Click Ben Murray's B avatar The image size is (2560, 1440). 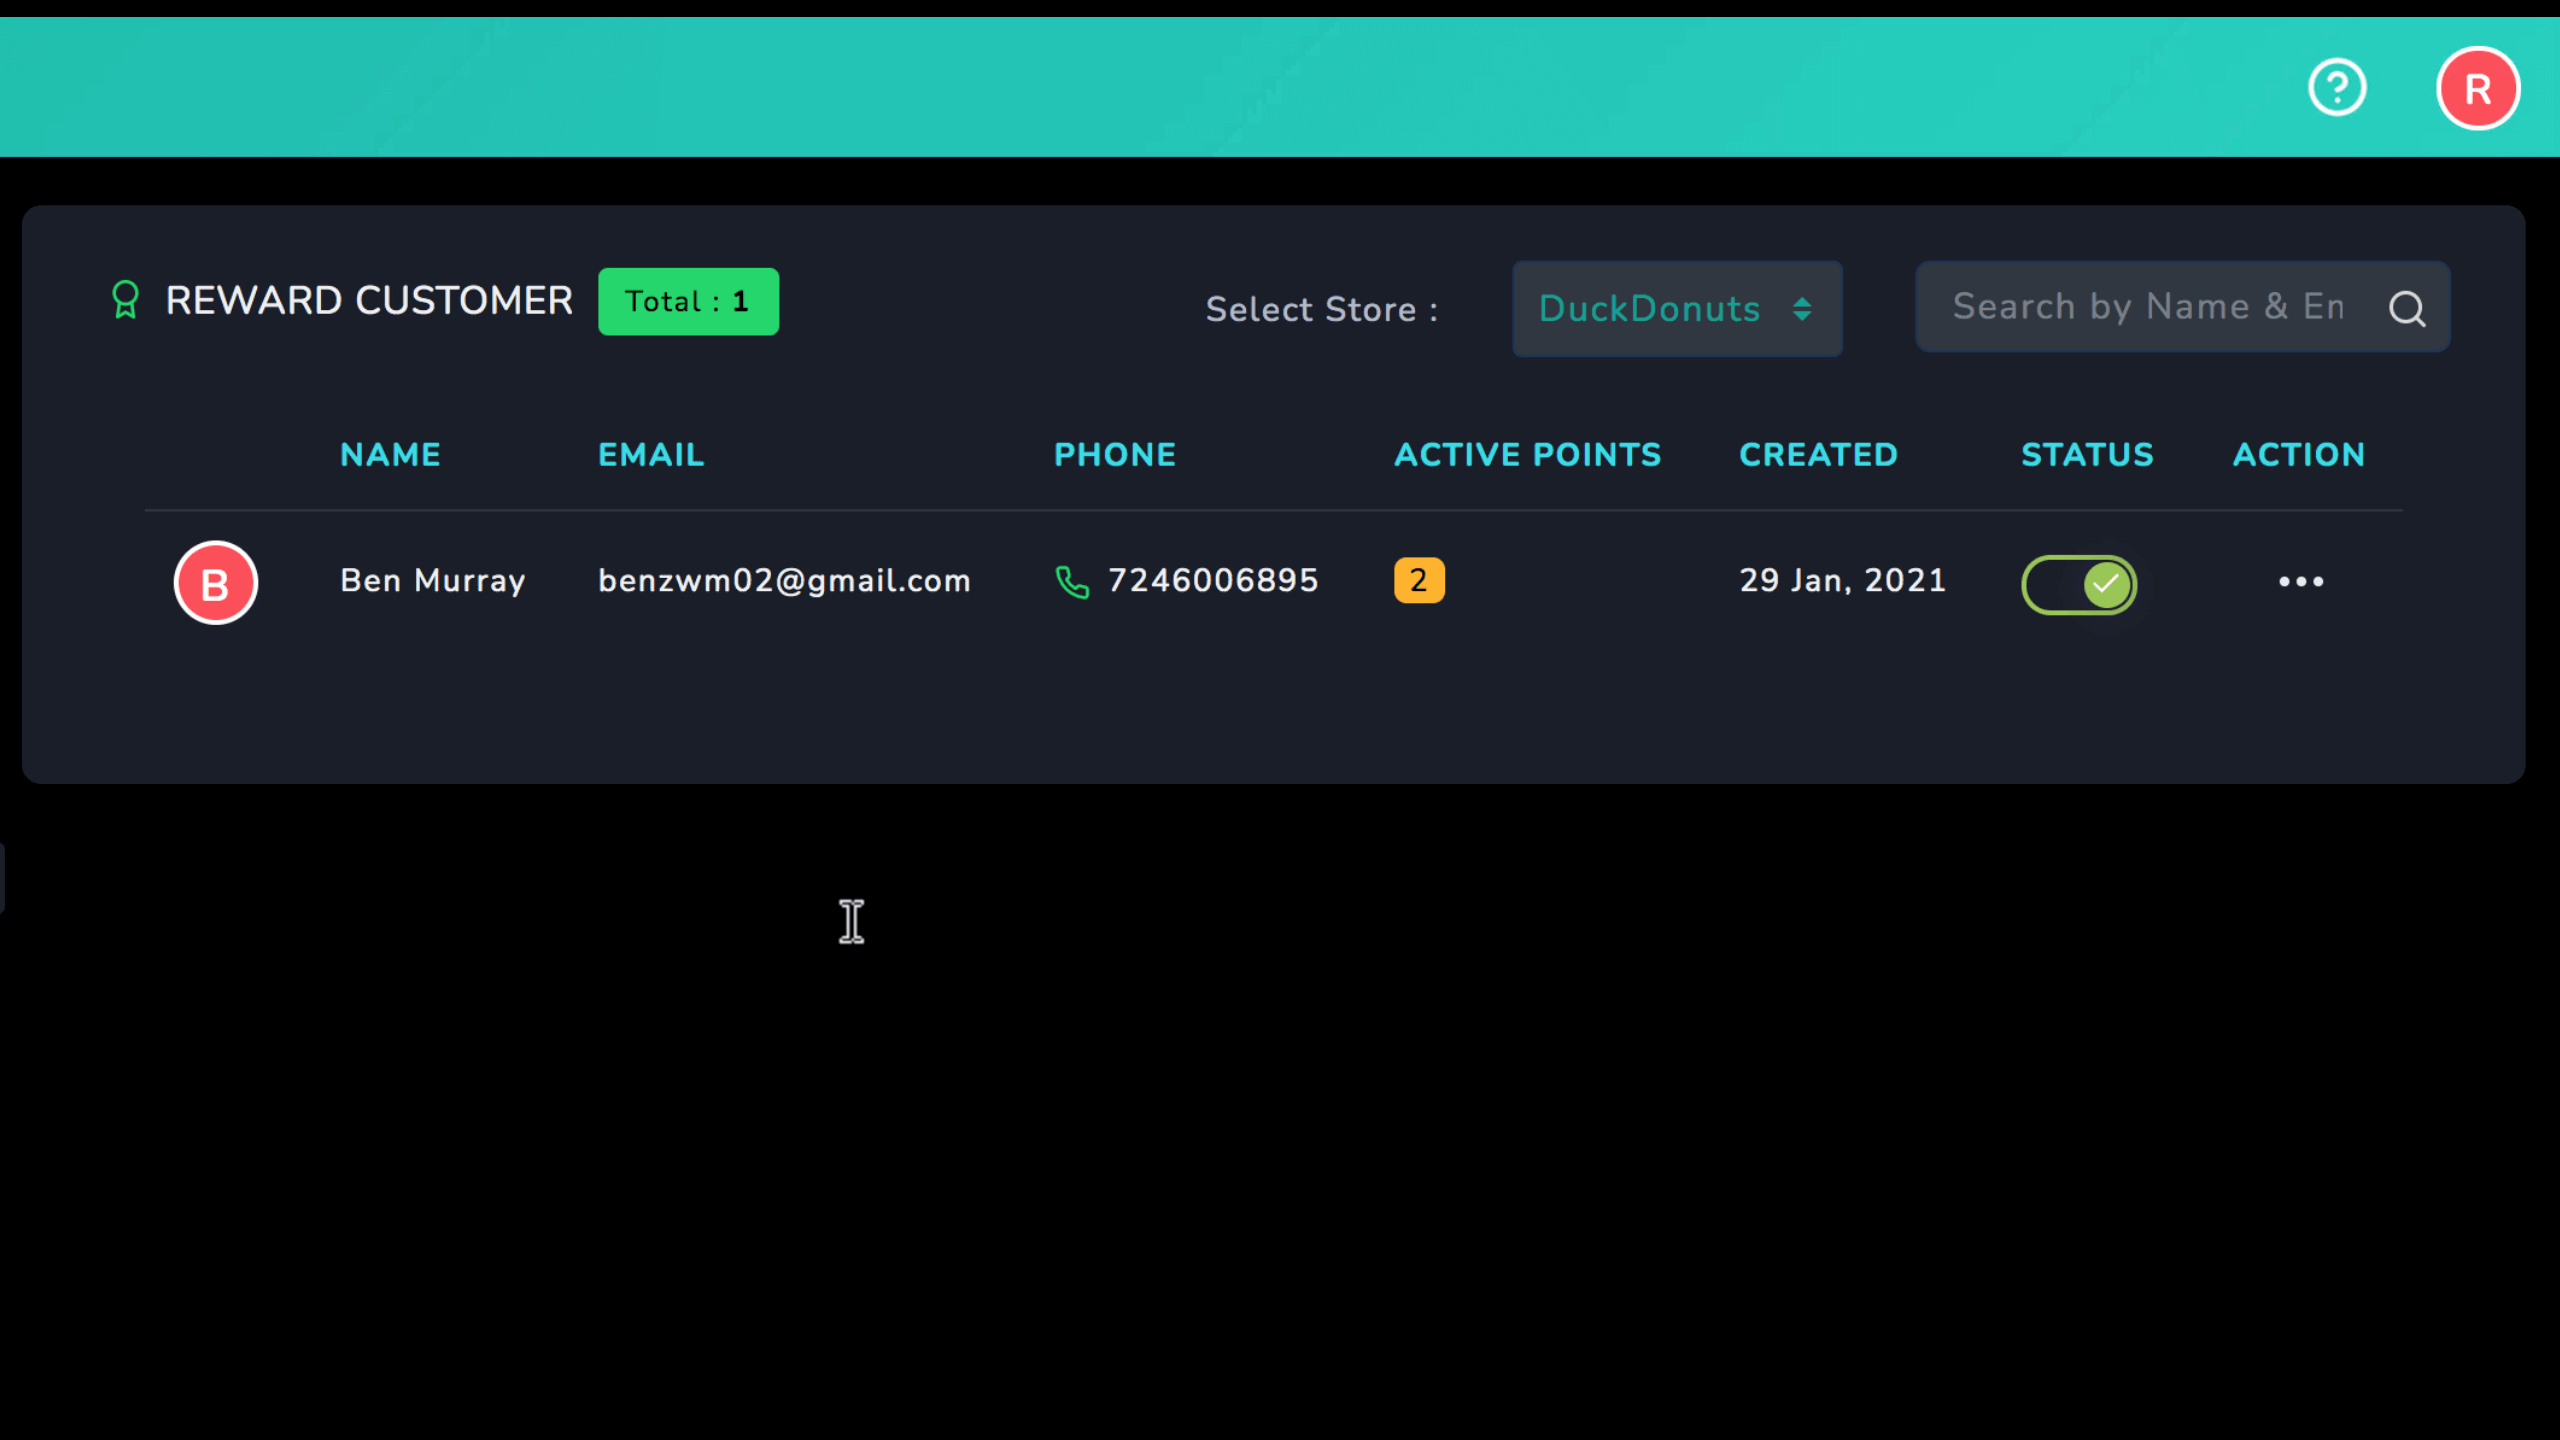click(x=215, y=583)
